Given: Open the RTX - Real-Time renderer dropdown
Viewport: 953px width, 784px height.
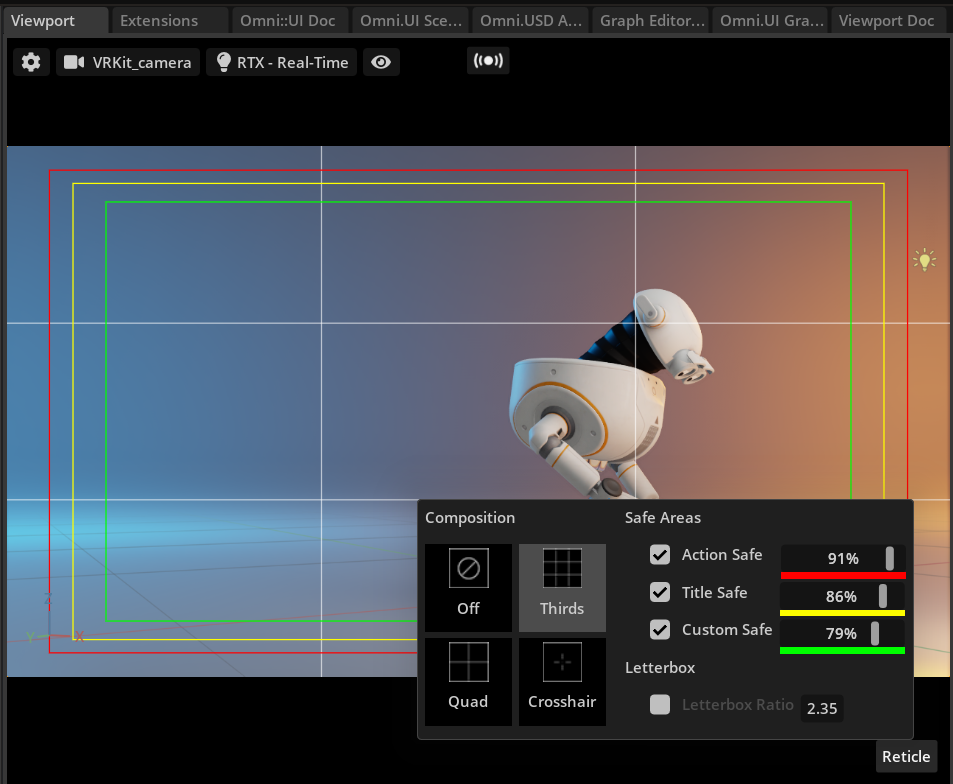Looking at the screenshot, I should point(280,61).
